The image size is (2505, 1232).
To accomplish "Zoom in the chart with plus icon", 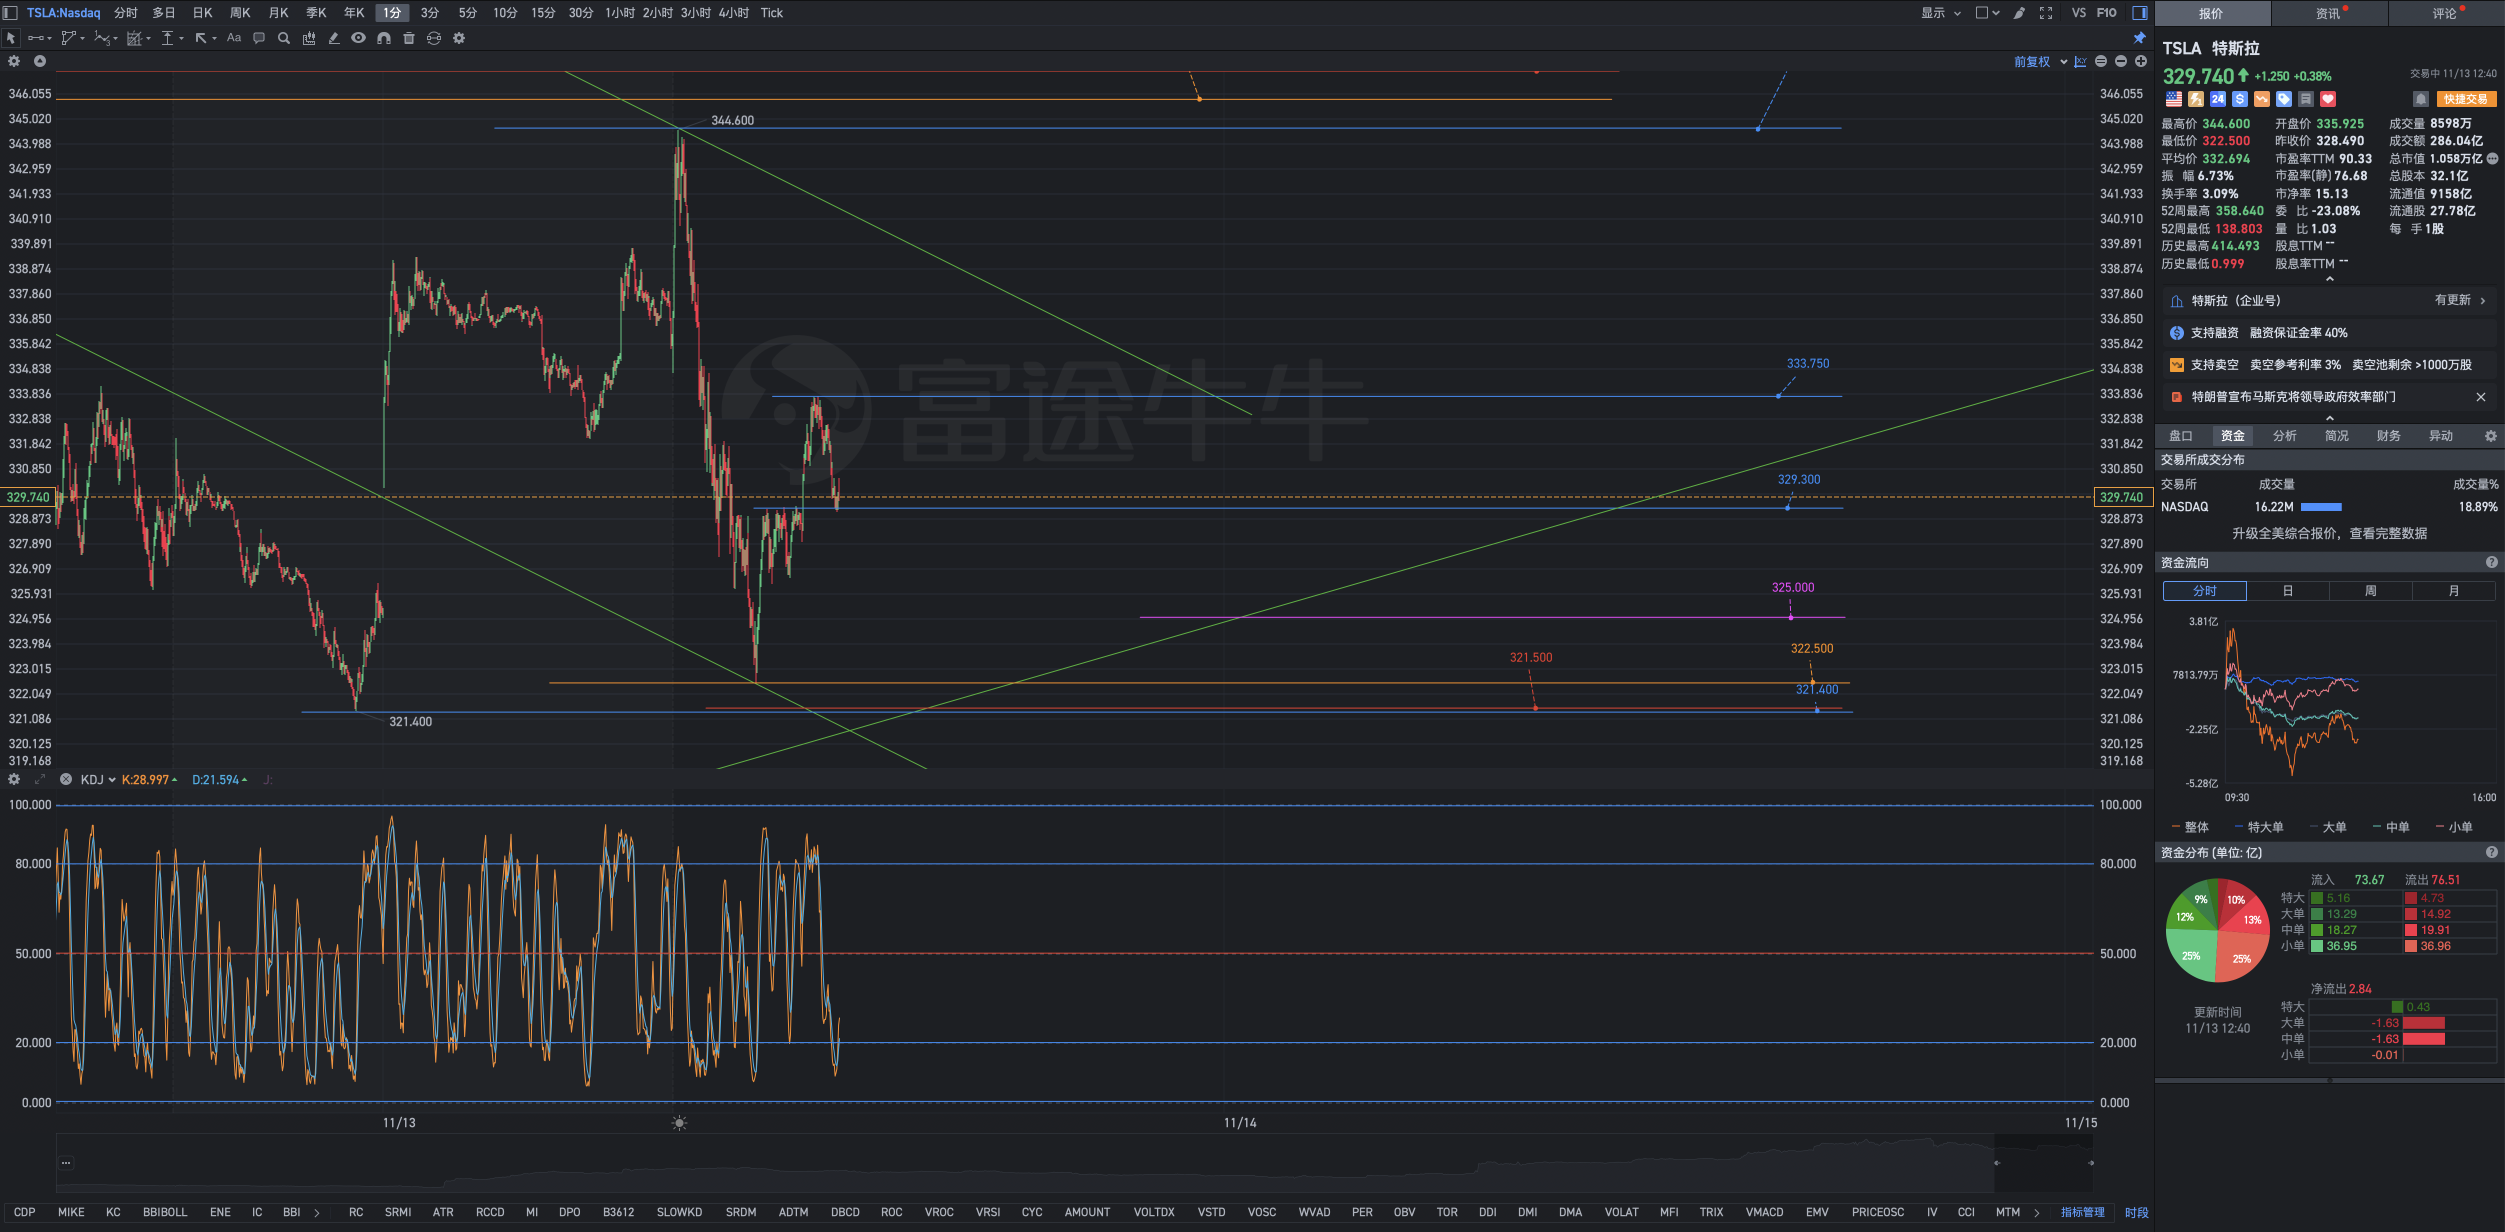I will [x=2141, y=62].
